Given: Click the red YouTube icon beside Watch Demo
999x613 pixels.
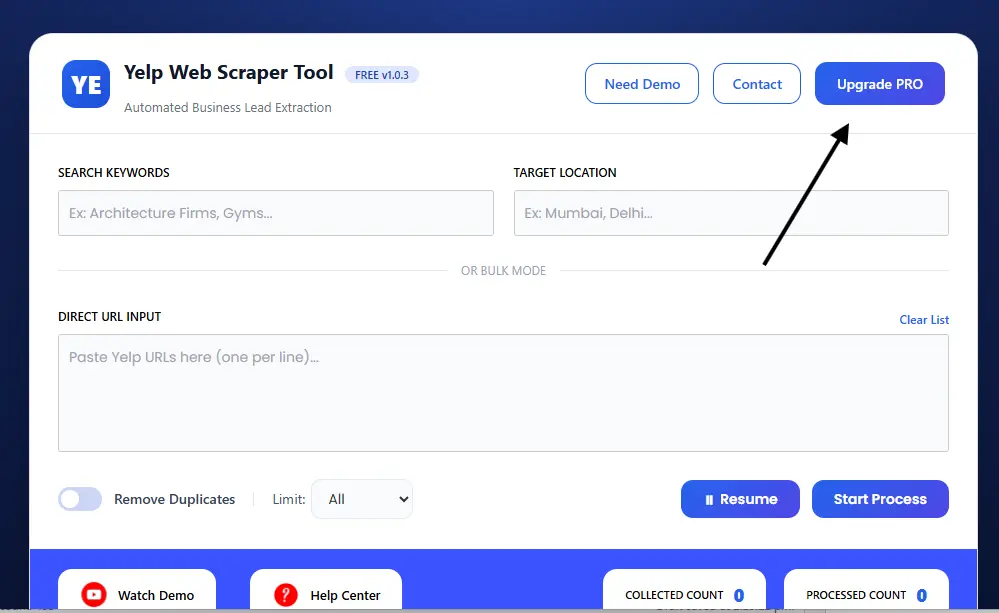Looking at the screenshot, I should [x=94, y=595].
